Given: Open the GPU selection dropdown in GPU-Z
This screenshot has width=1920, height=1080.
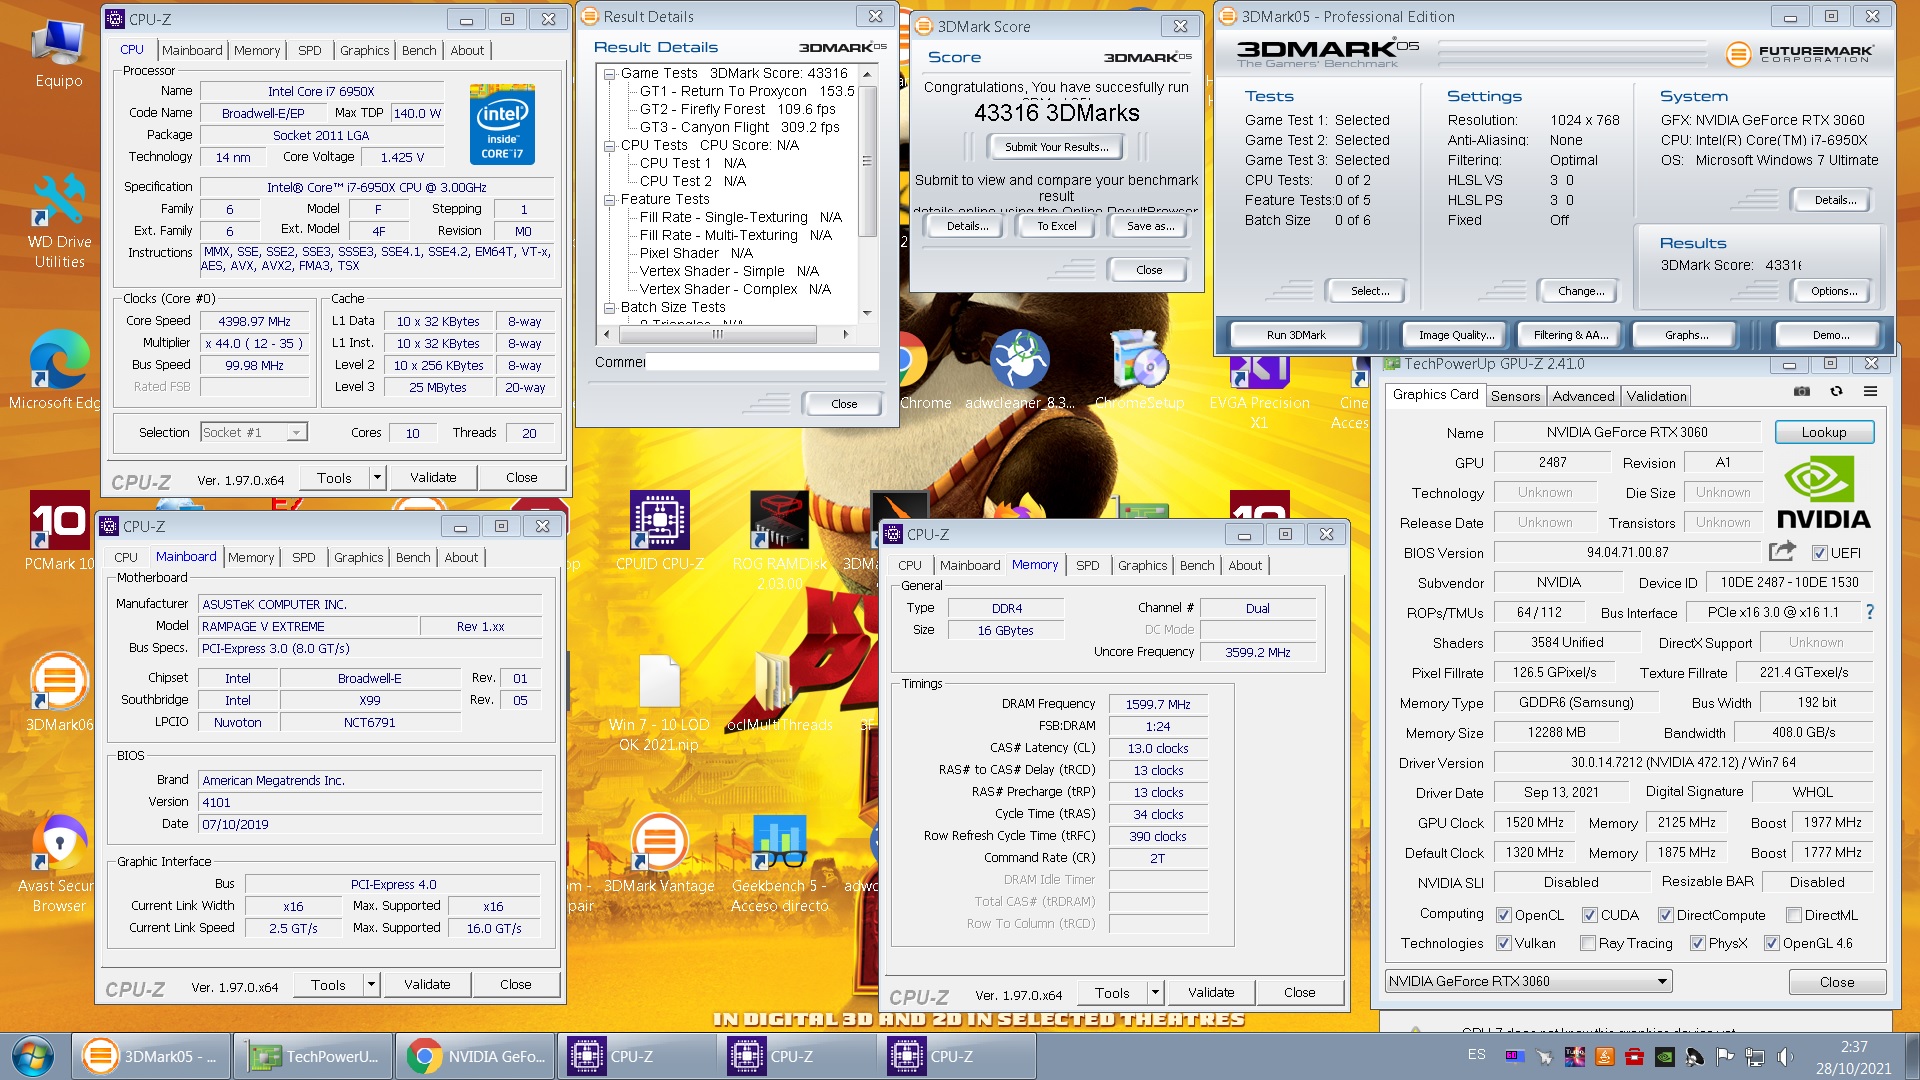Looking at the screenshot, I should coord(1528,981).
